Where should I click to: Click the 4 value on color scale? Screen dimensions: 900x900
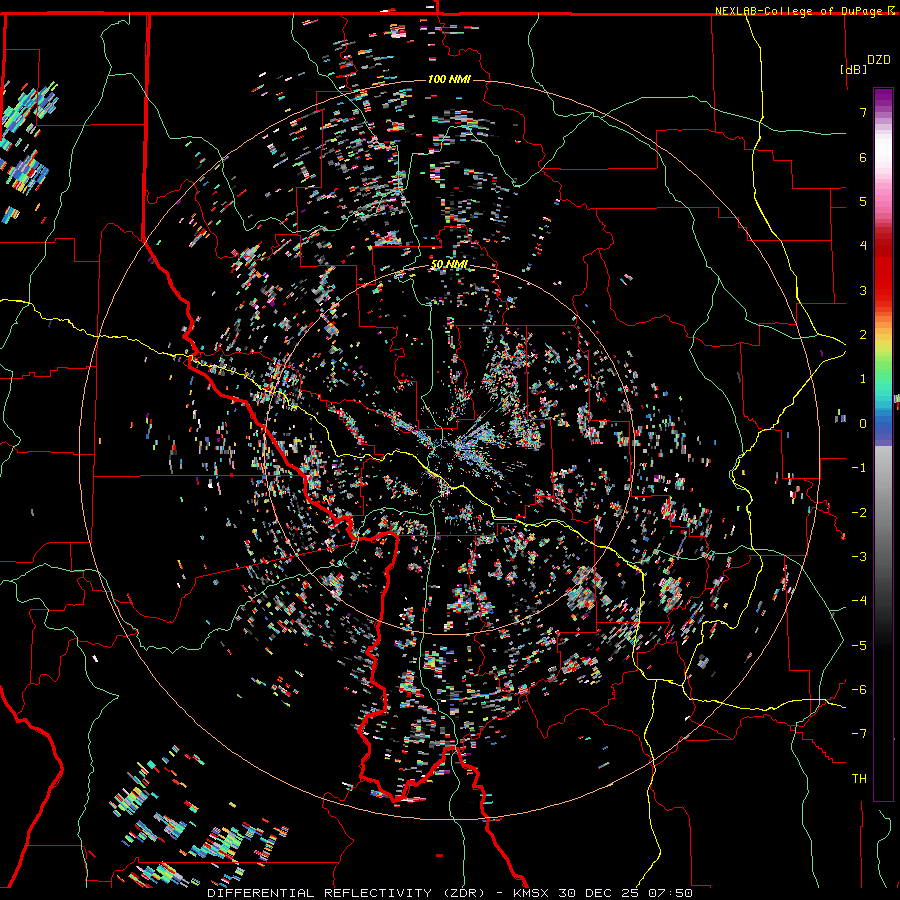863,246
